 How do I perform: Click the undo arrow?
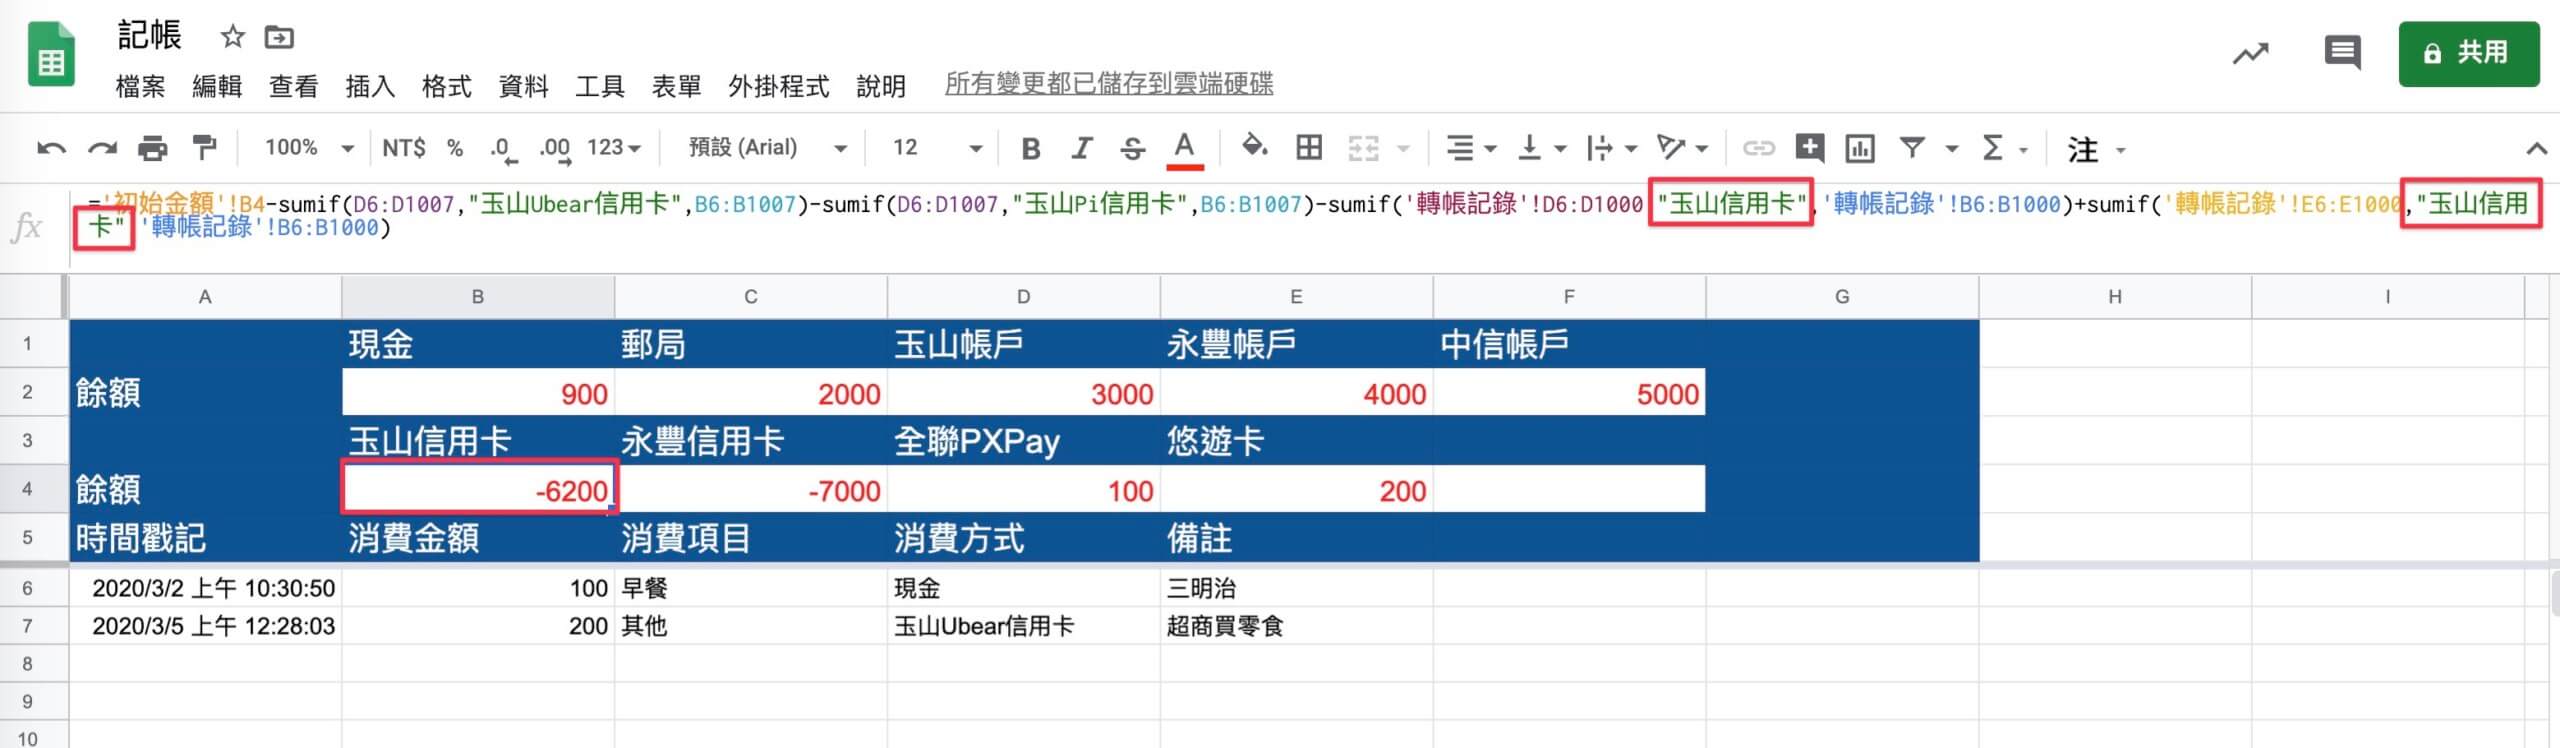pyautogui.click(x=52, y=149)
